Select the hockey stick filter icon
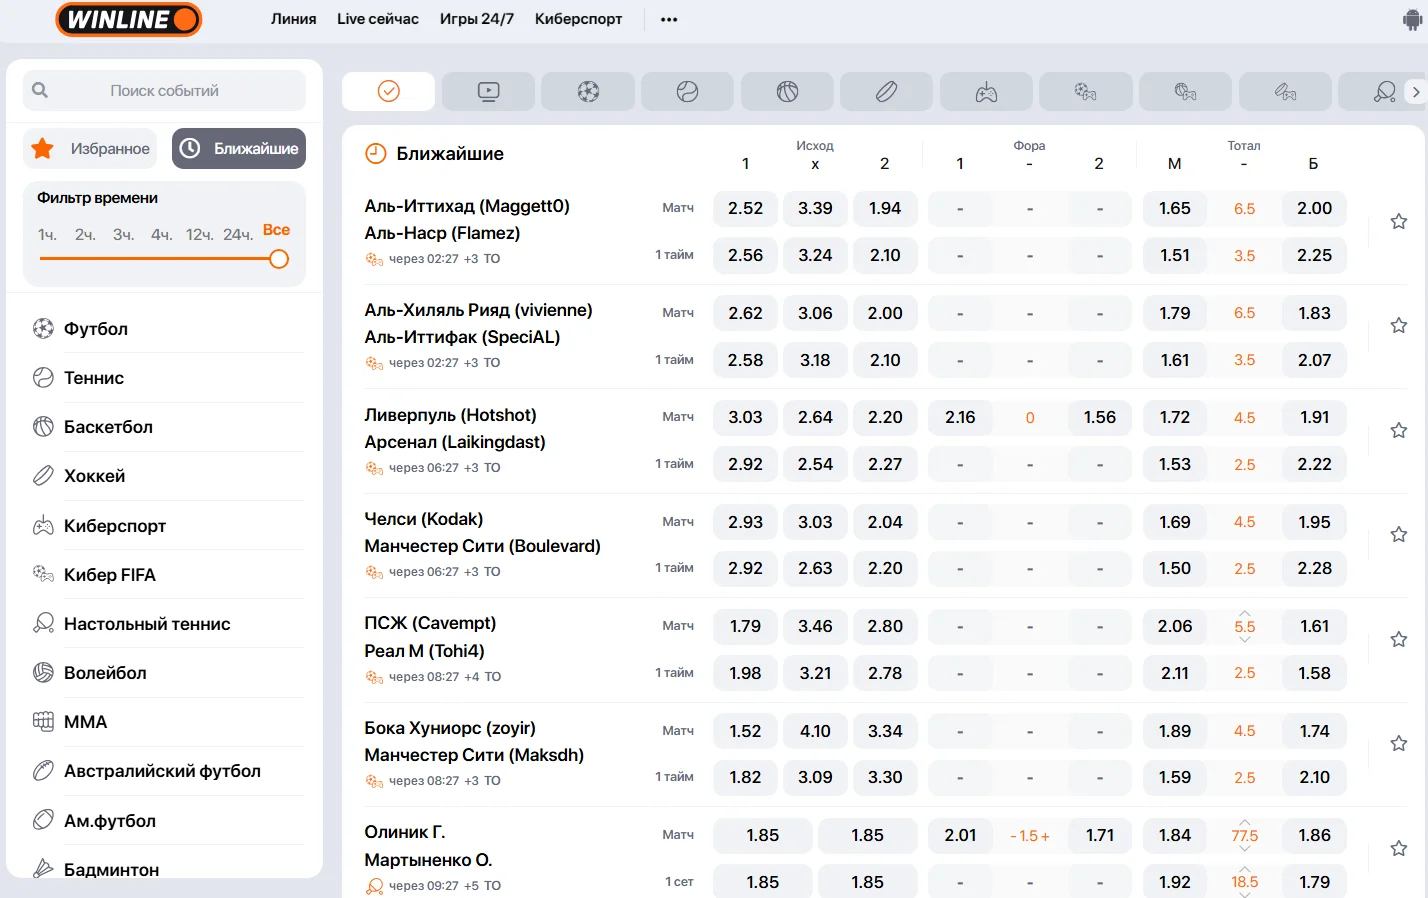 pos(886,92)
